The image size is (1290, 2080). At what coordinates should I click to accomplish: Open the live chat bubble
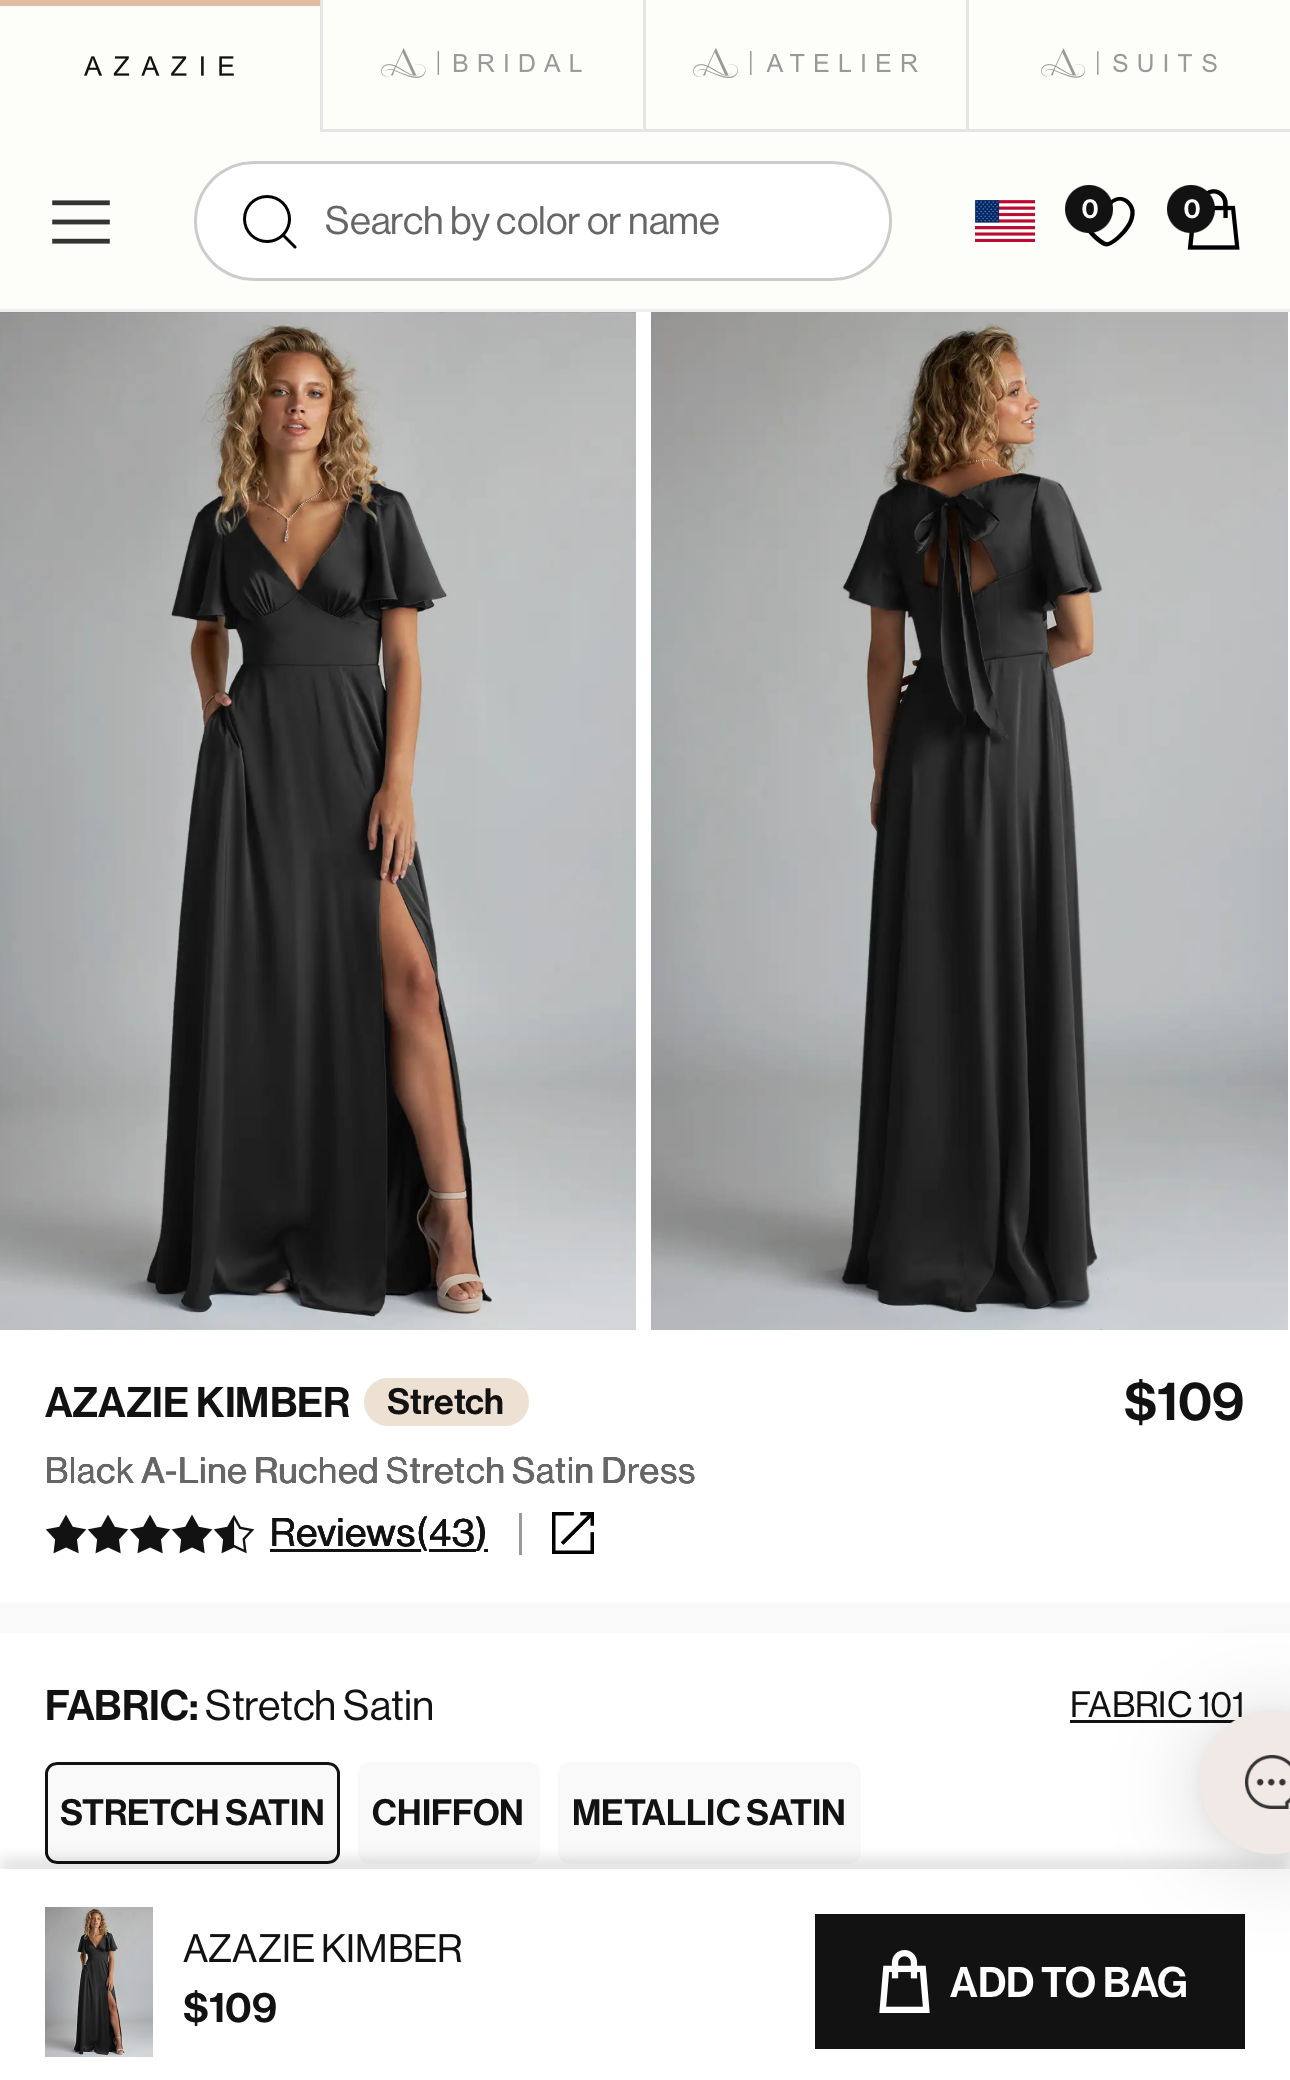[1266, 1782]
